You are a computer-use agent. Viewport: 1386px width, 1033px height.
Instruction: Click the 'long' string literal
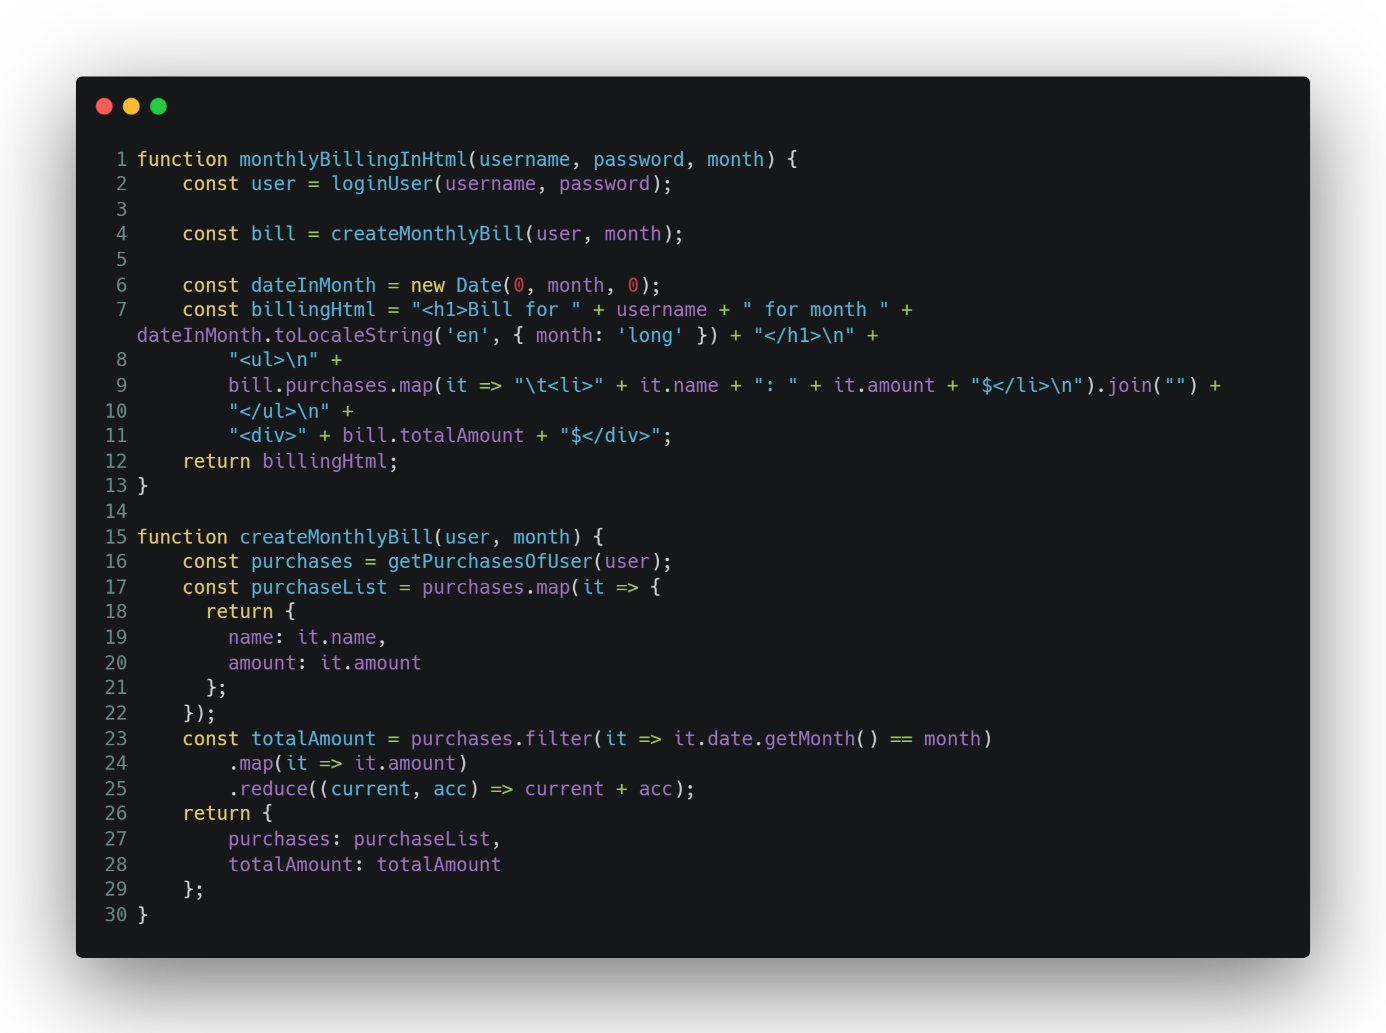pyautogui.click(x=650, y=336)
